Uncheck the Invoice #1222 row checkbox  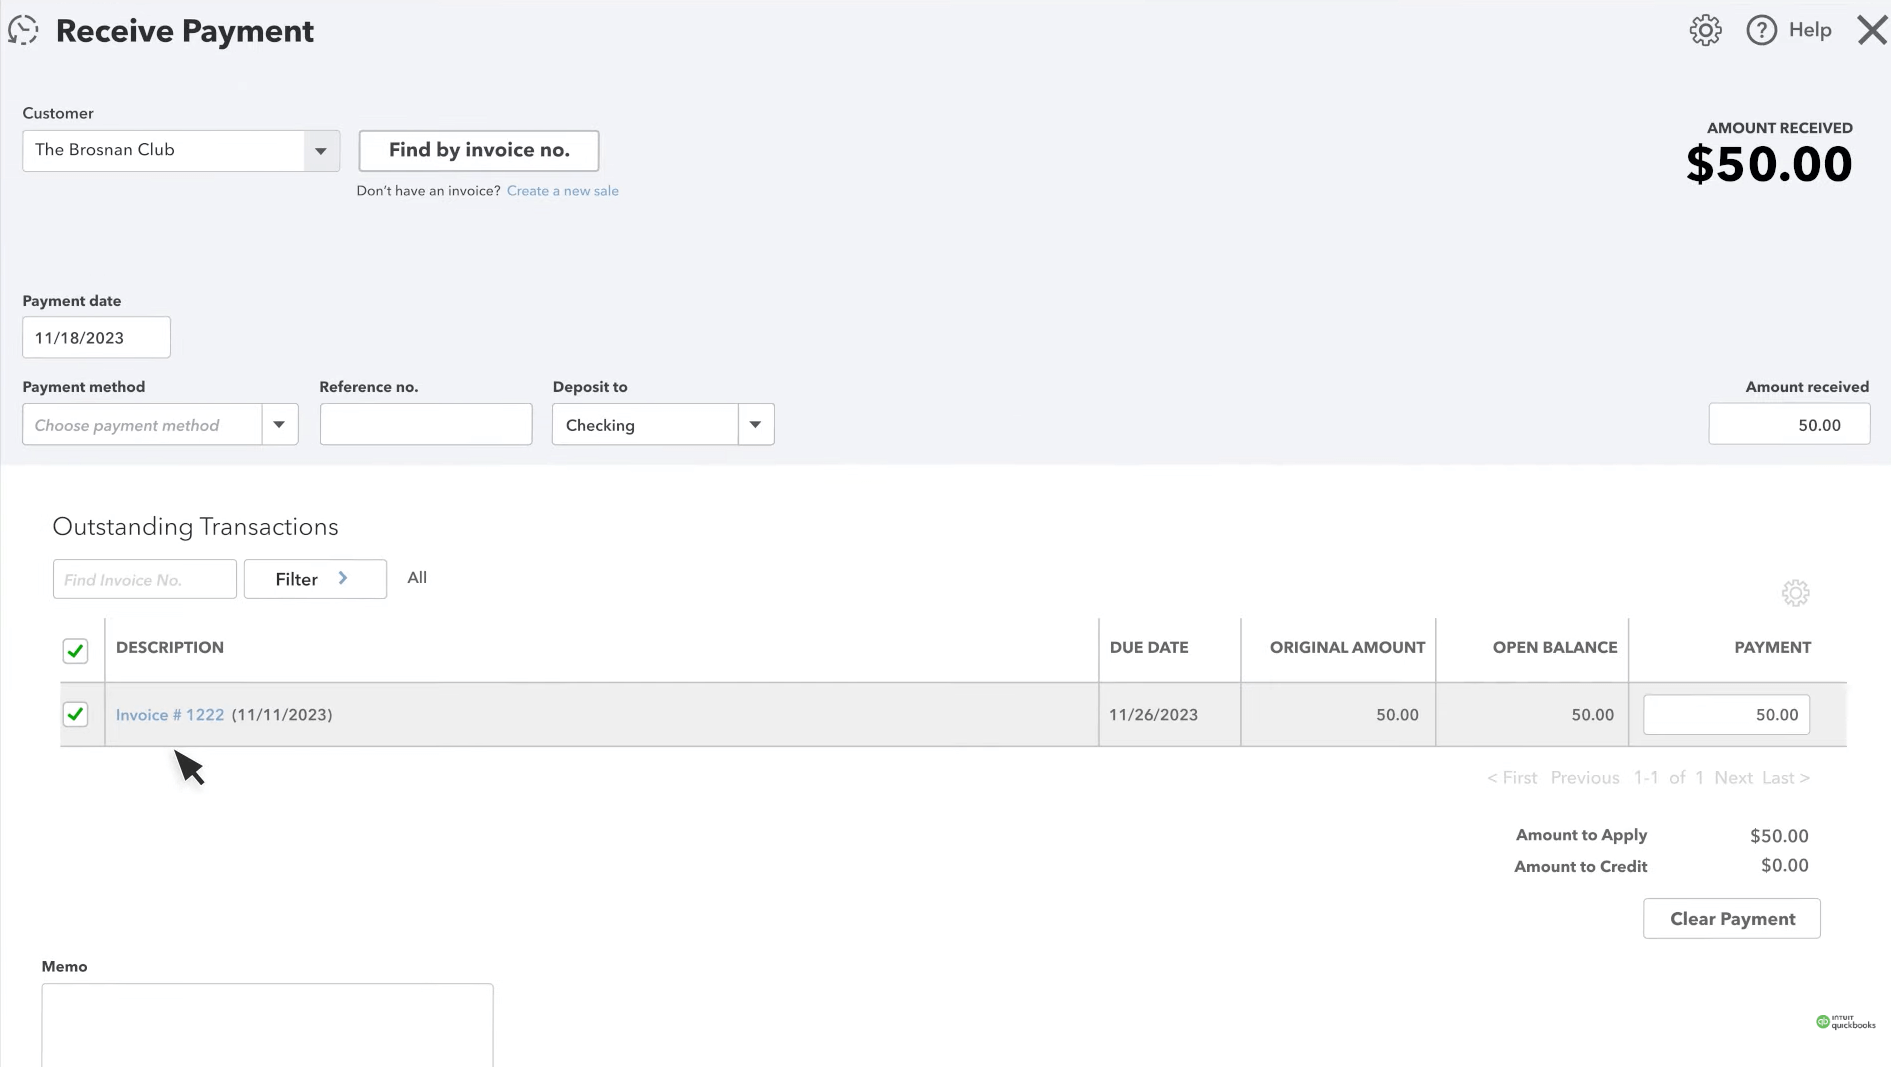point(75,714)
